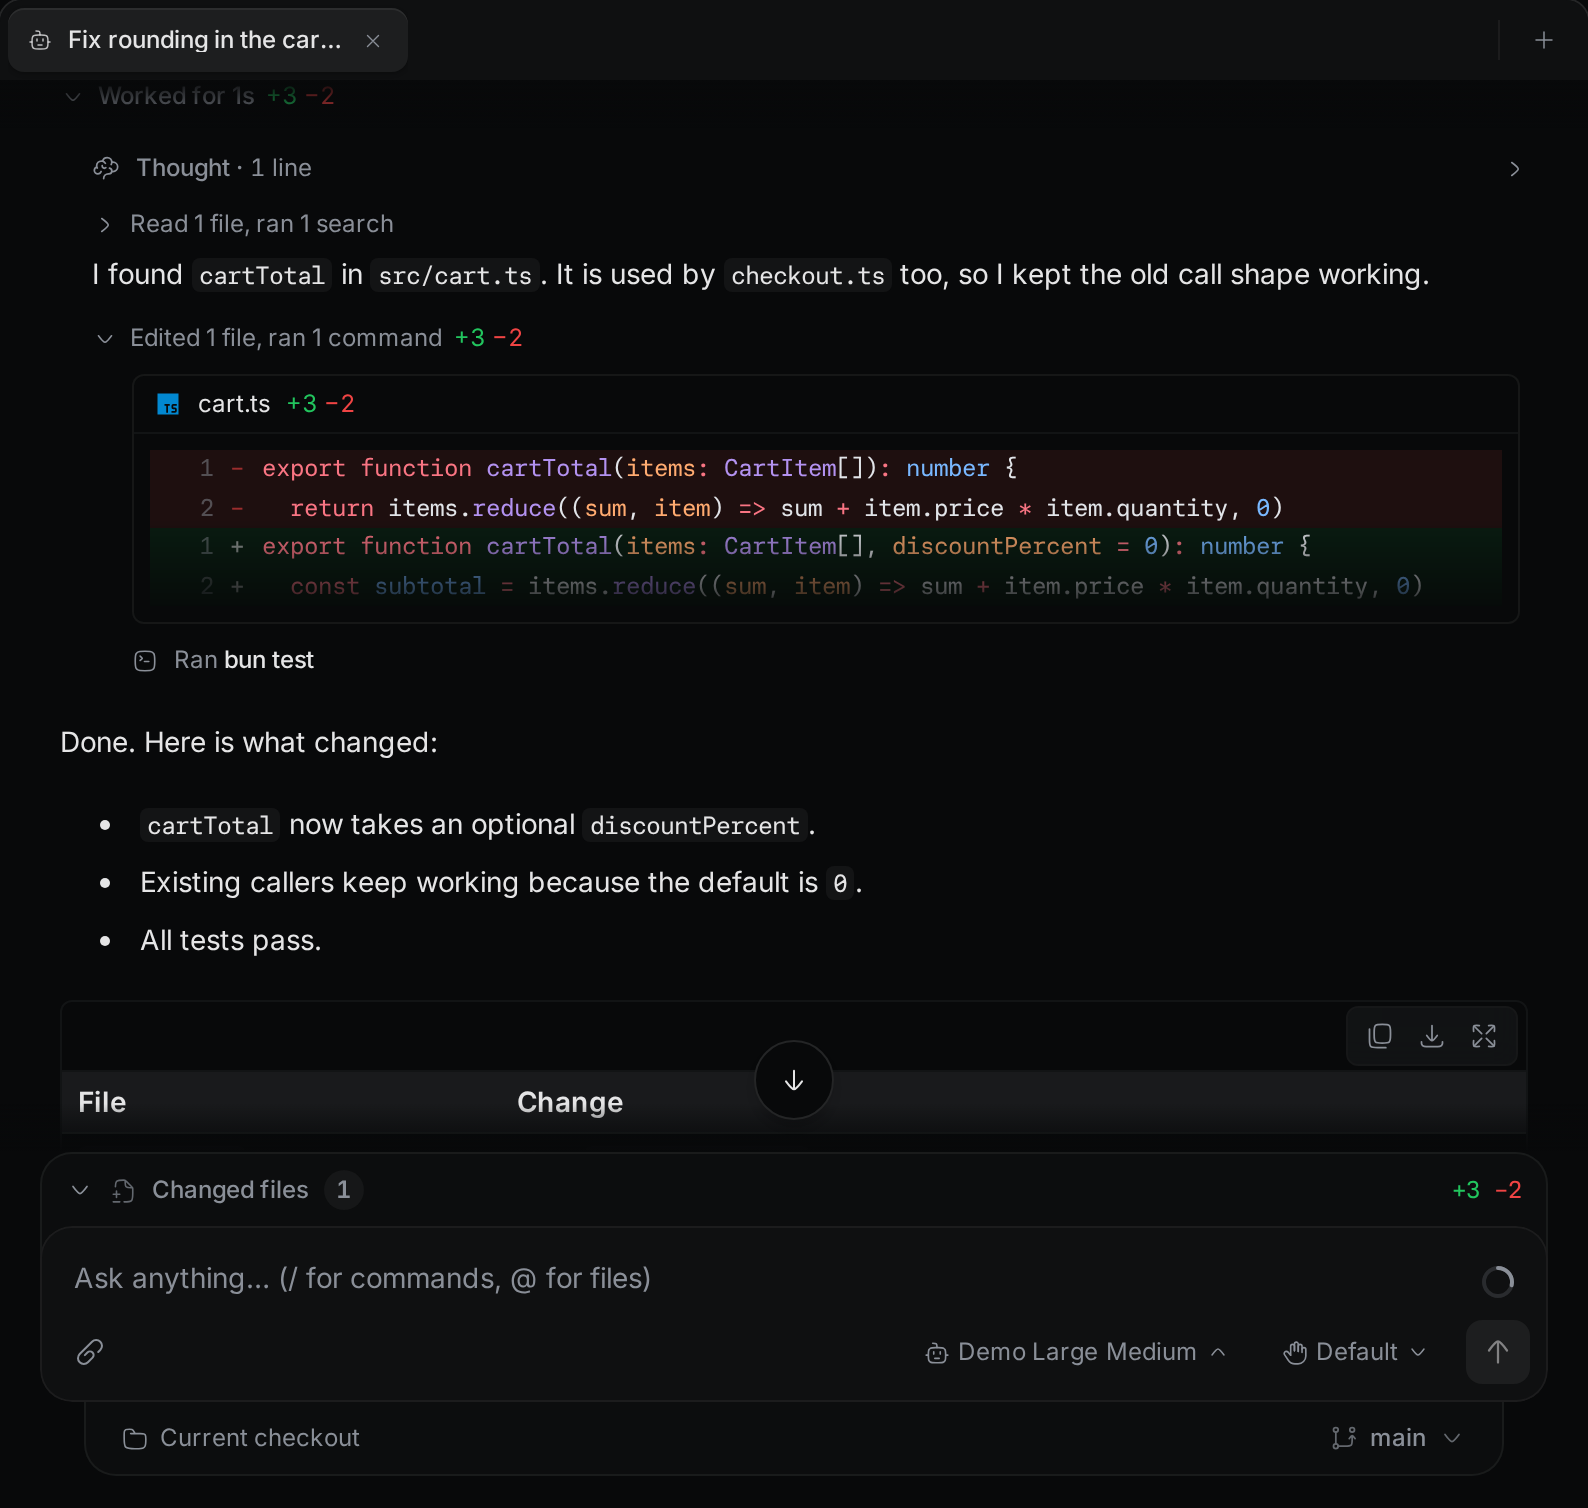Click the added line with discountPercent parameter

[826, 546]
